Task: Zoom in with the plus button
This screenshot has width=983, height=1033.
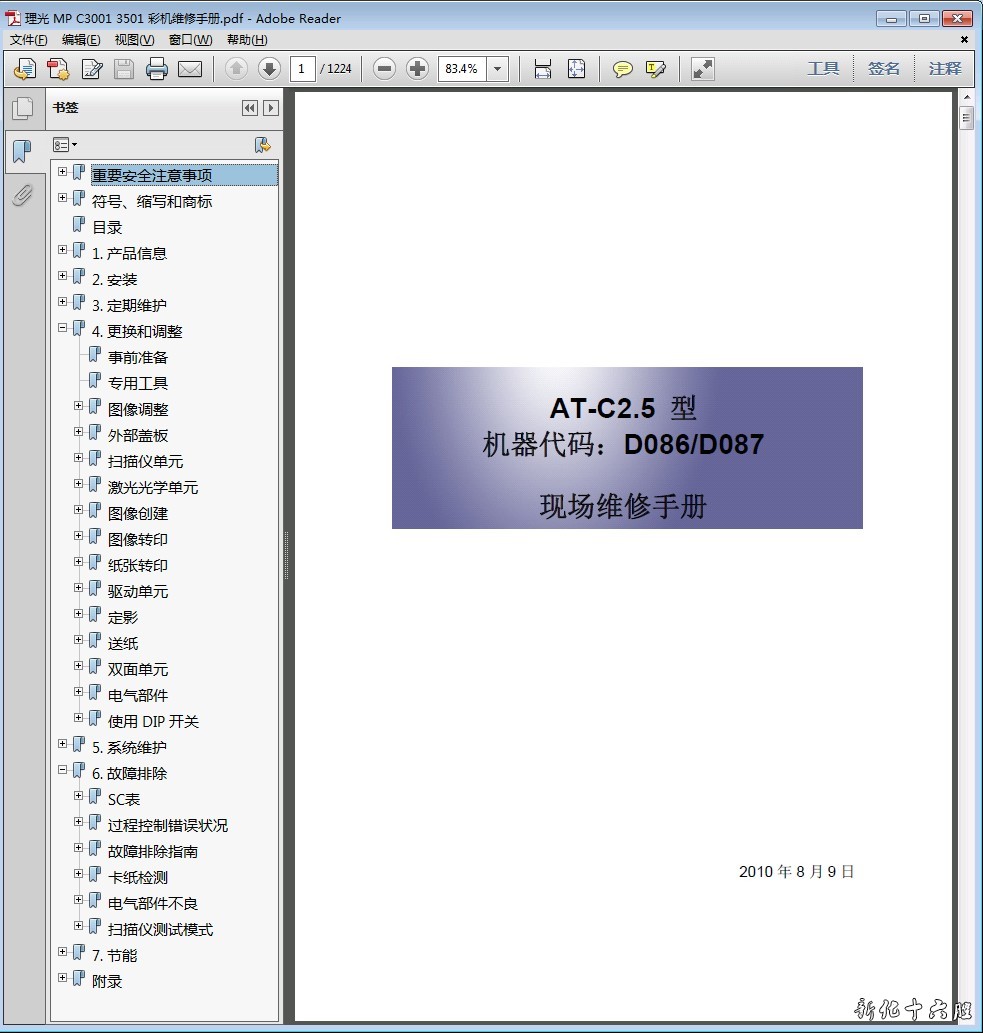Action: [x=418, y=69]
